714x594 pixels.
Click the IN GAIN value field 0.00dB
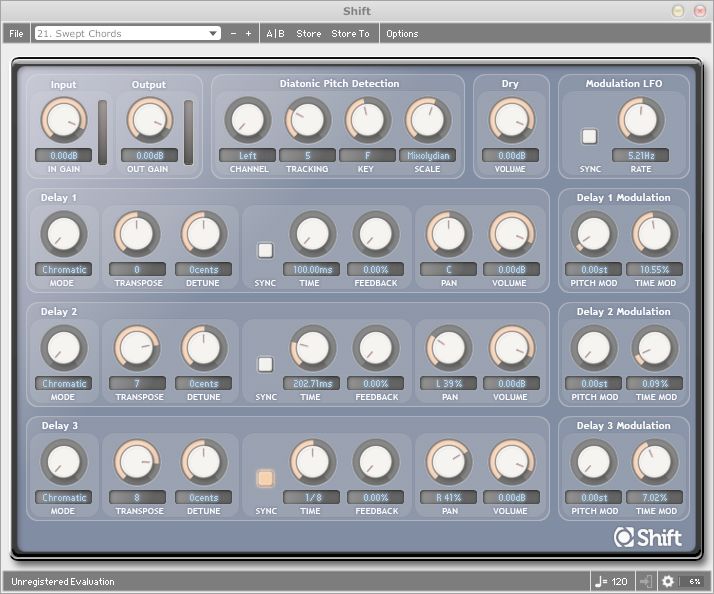pyautogui.click(x=63, y=155)
